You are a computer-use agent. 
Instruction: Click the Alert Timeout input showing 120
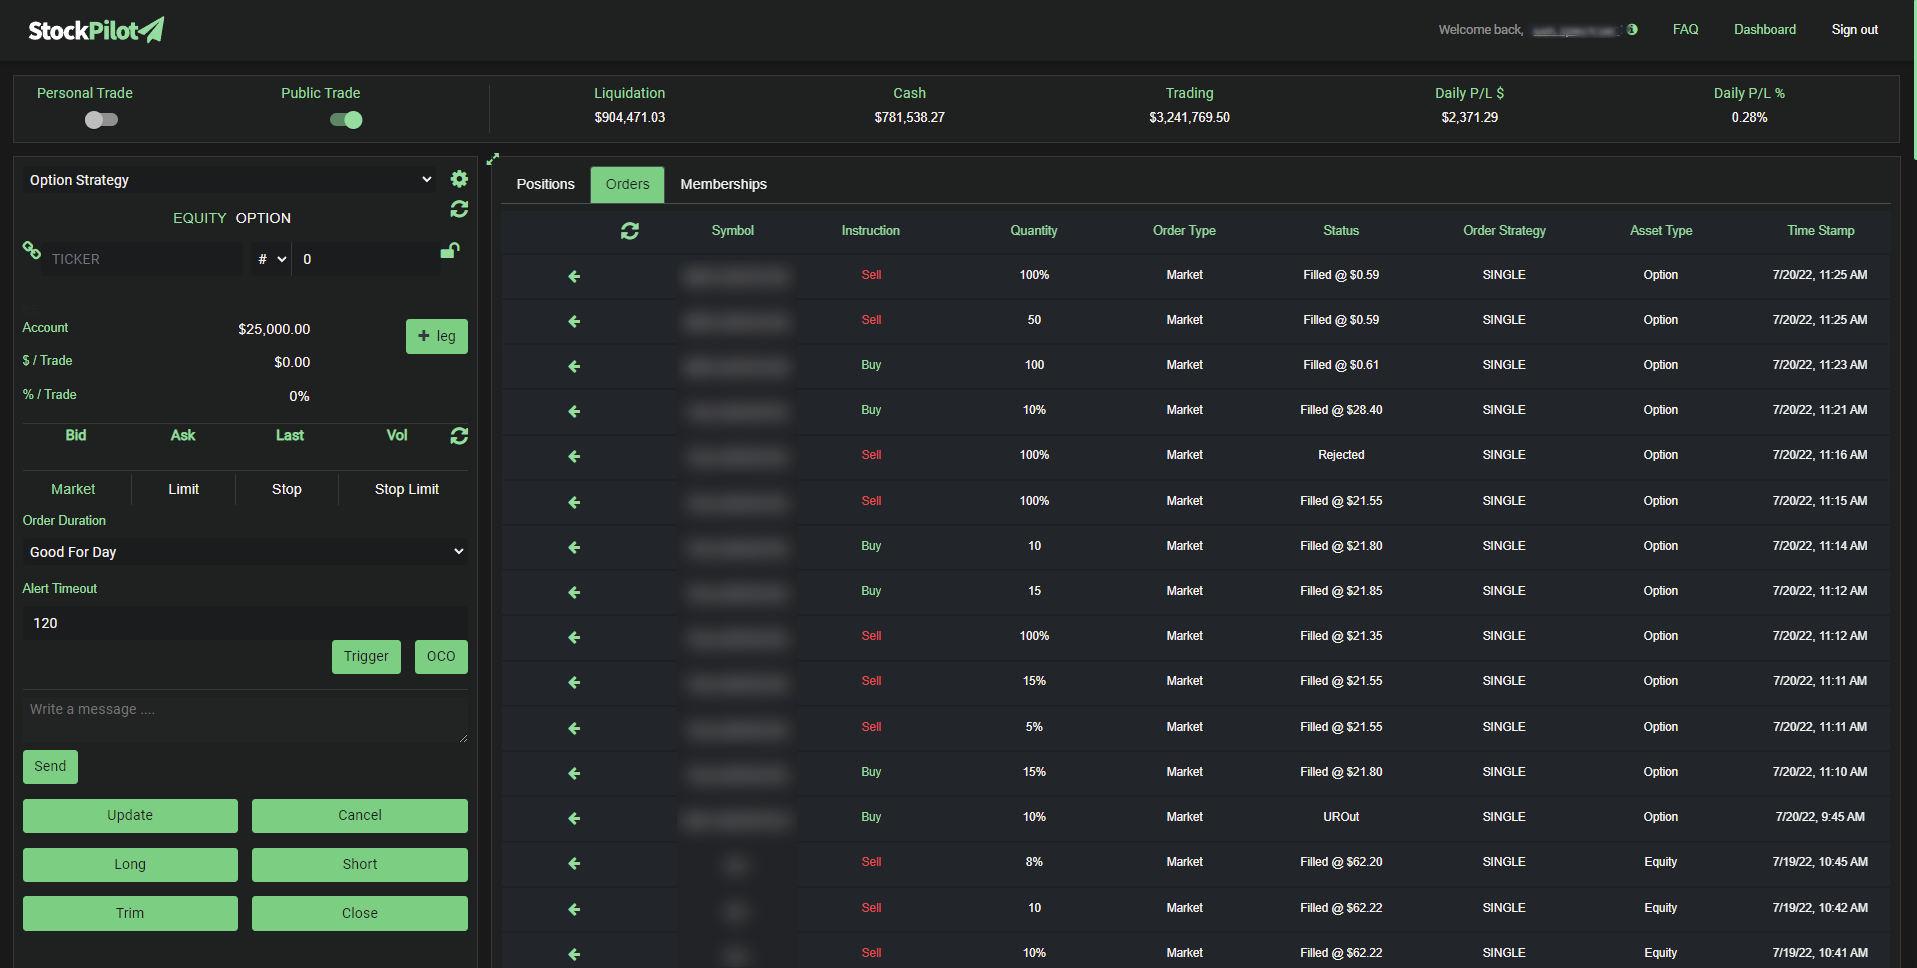pyautogui.click(x=245, y=622)
